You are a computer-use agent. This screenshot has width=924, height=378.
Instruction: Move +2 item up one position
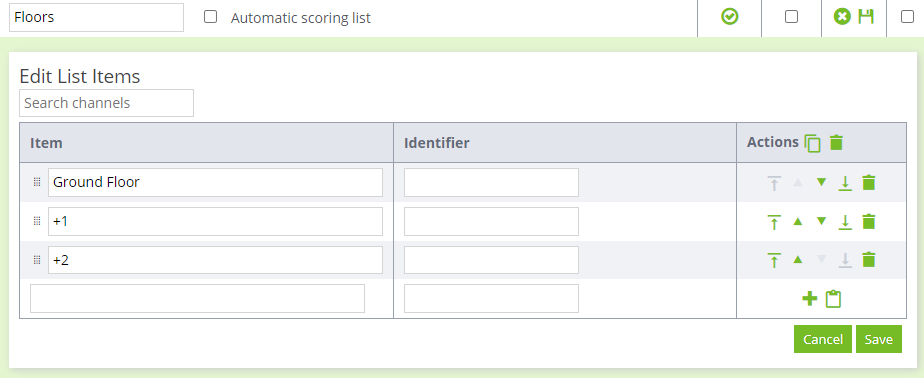coord(797,259)
